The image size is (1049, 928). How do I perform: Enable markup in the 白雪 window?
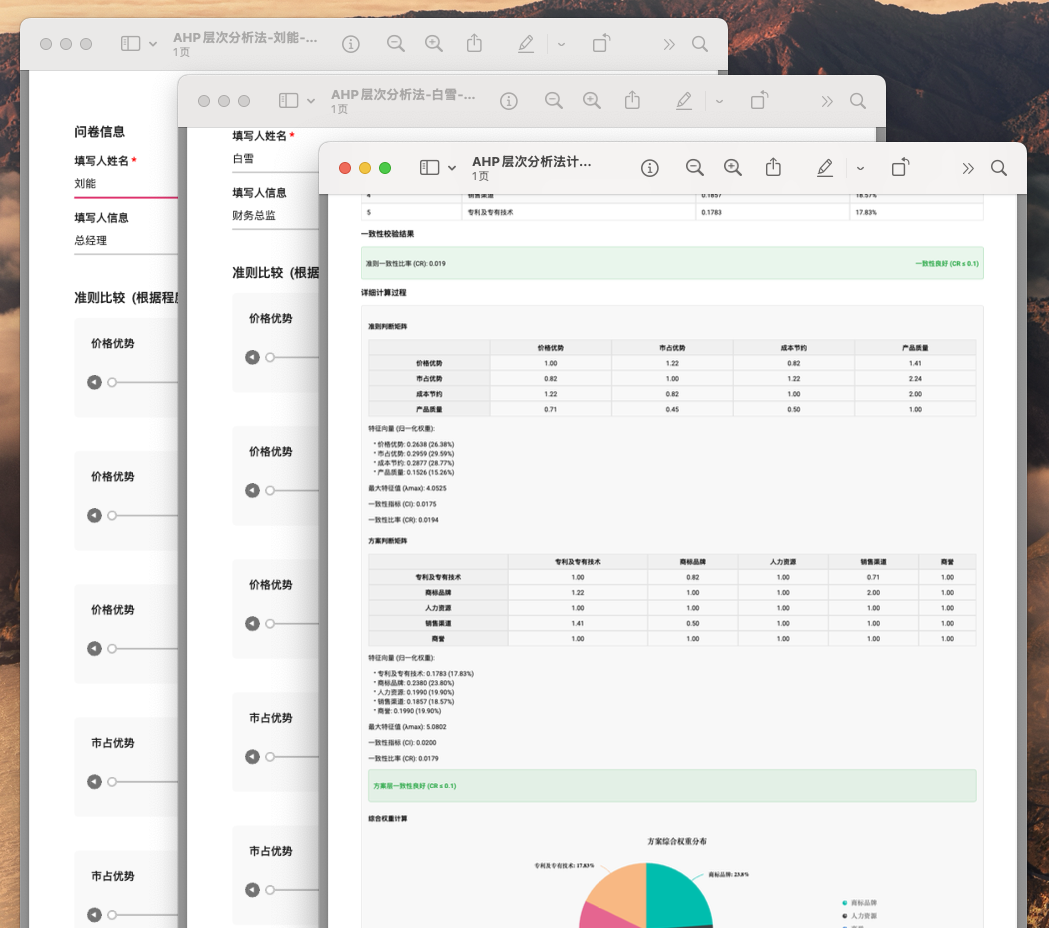684,101
